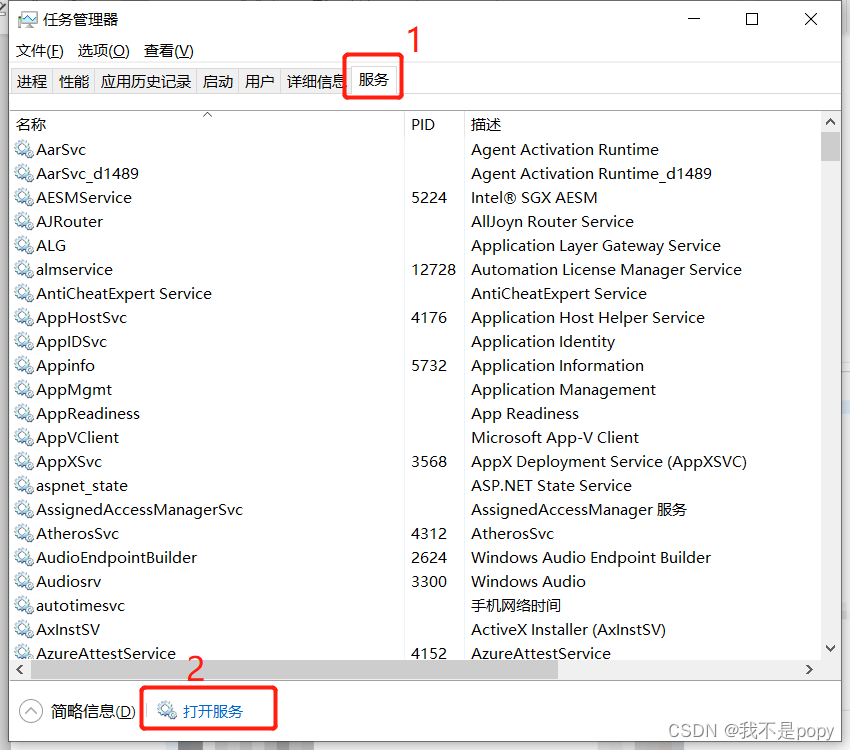Click description 'Automation License Manager Service'
The height and width of the screenshot is (750, 850).
click(606, 269)
